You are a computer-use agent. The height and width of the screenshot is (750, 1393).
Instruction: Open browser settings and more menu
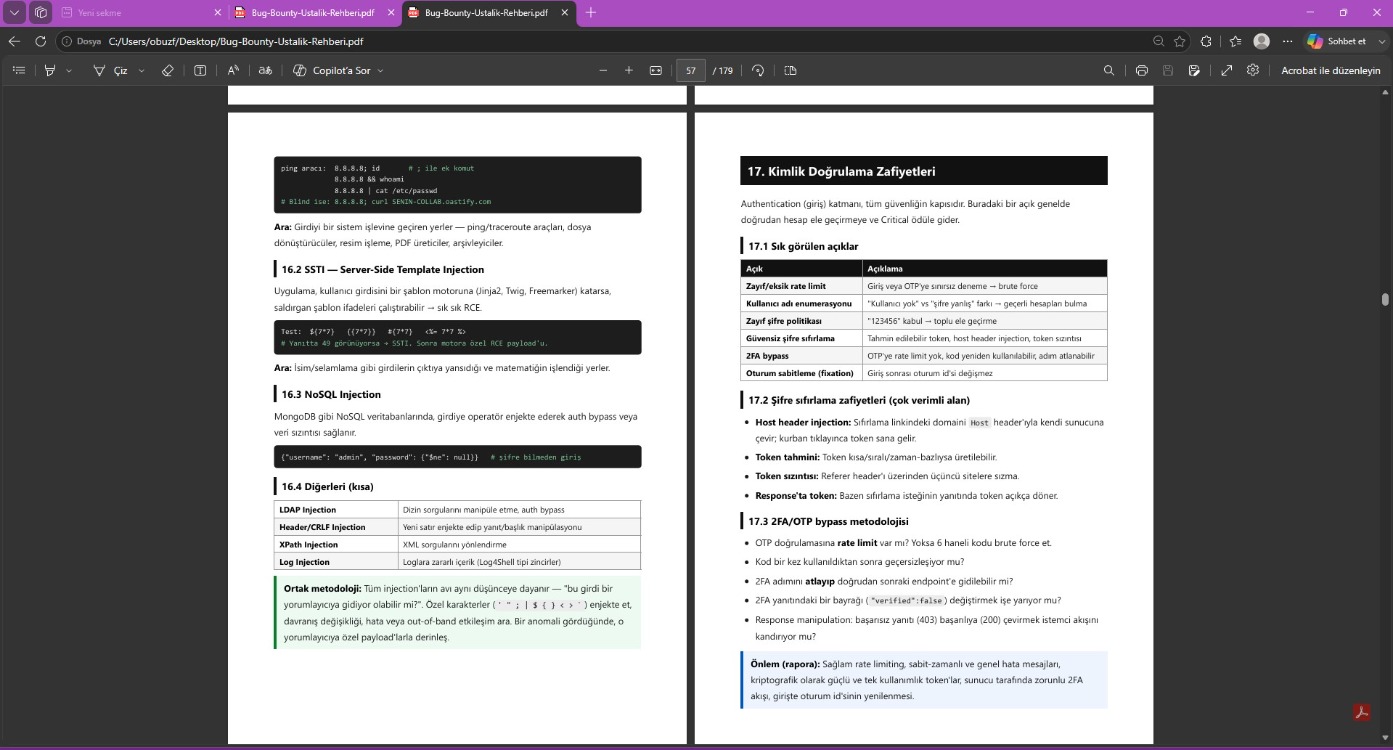1287,41
